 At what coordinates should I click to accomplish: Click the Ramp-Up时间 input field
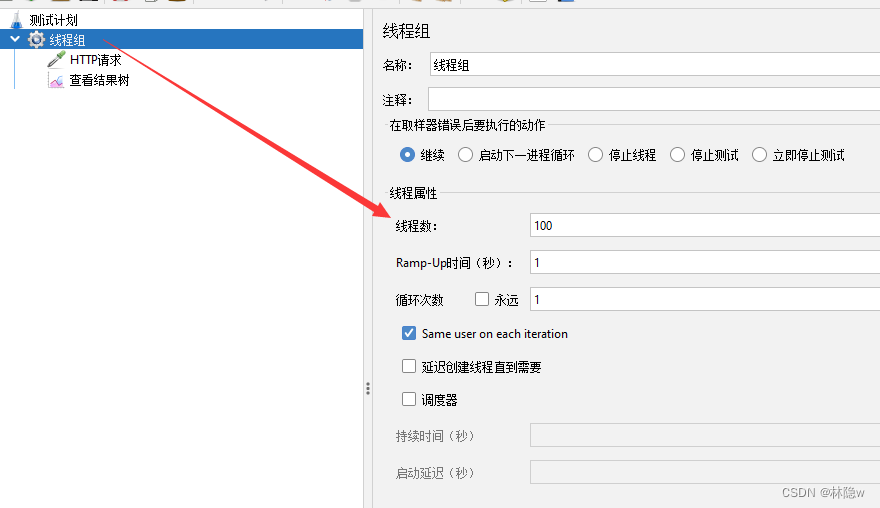click(705, 262)
